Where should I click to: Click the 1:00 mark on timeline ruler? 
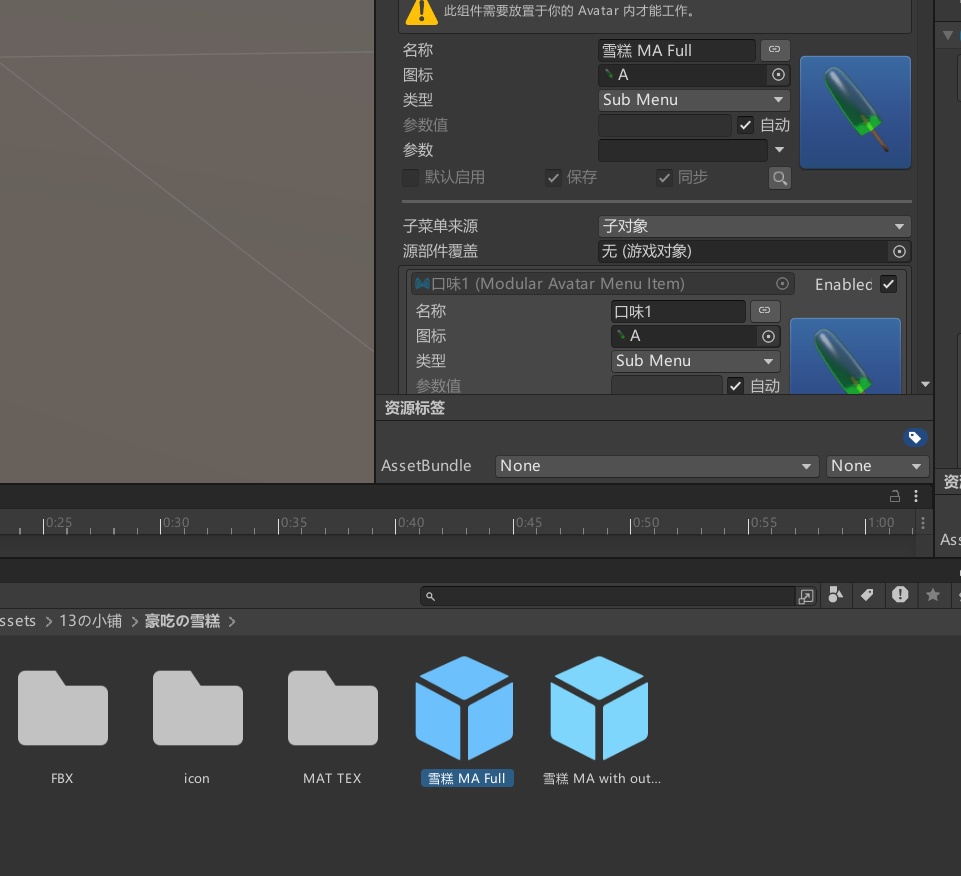pos(880,523)
